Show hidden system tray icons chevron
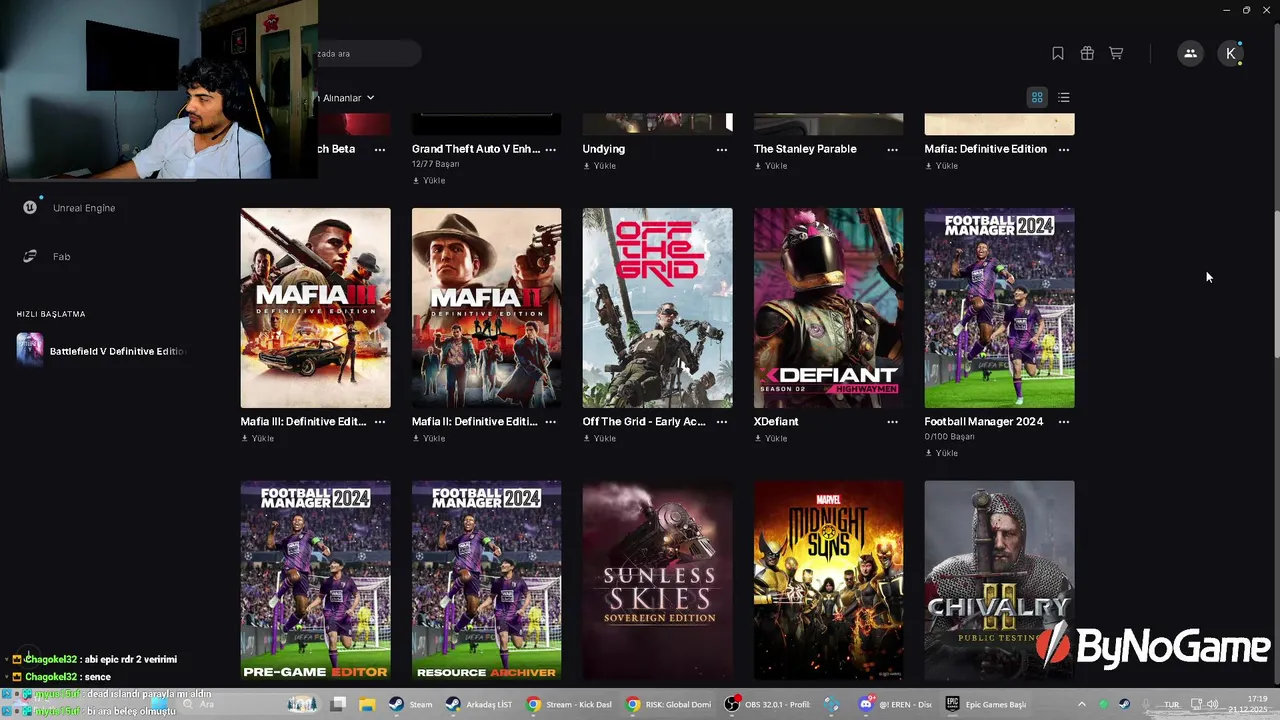This screenshot has height=720, width=1280. click(x=1081, y=704)
